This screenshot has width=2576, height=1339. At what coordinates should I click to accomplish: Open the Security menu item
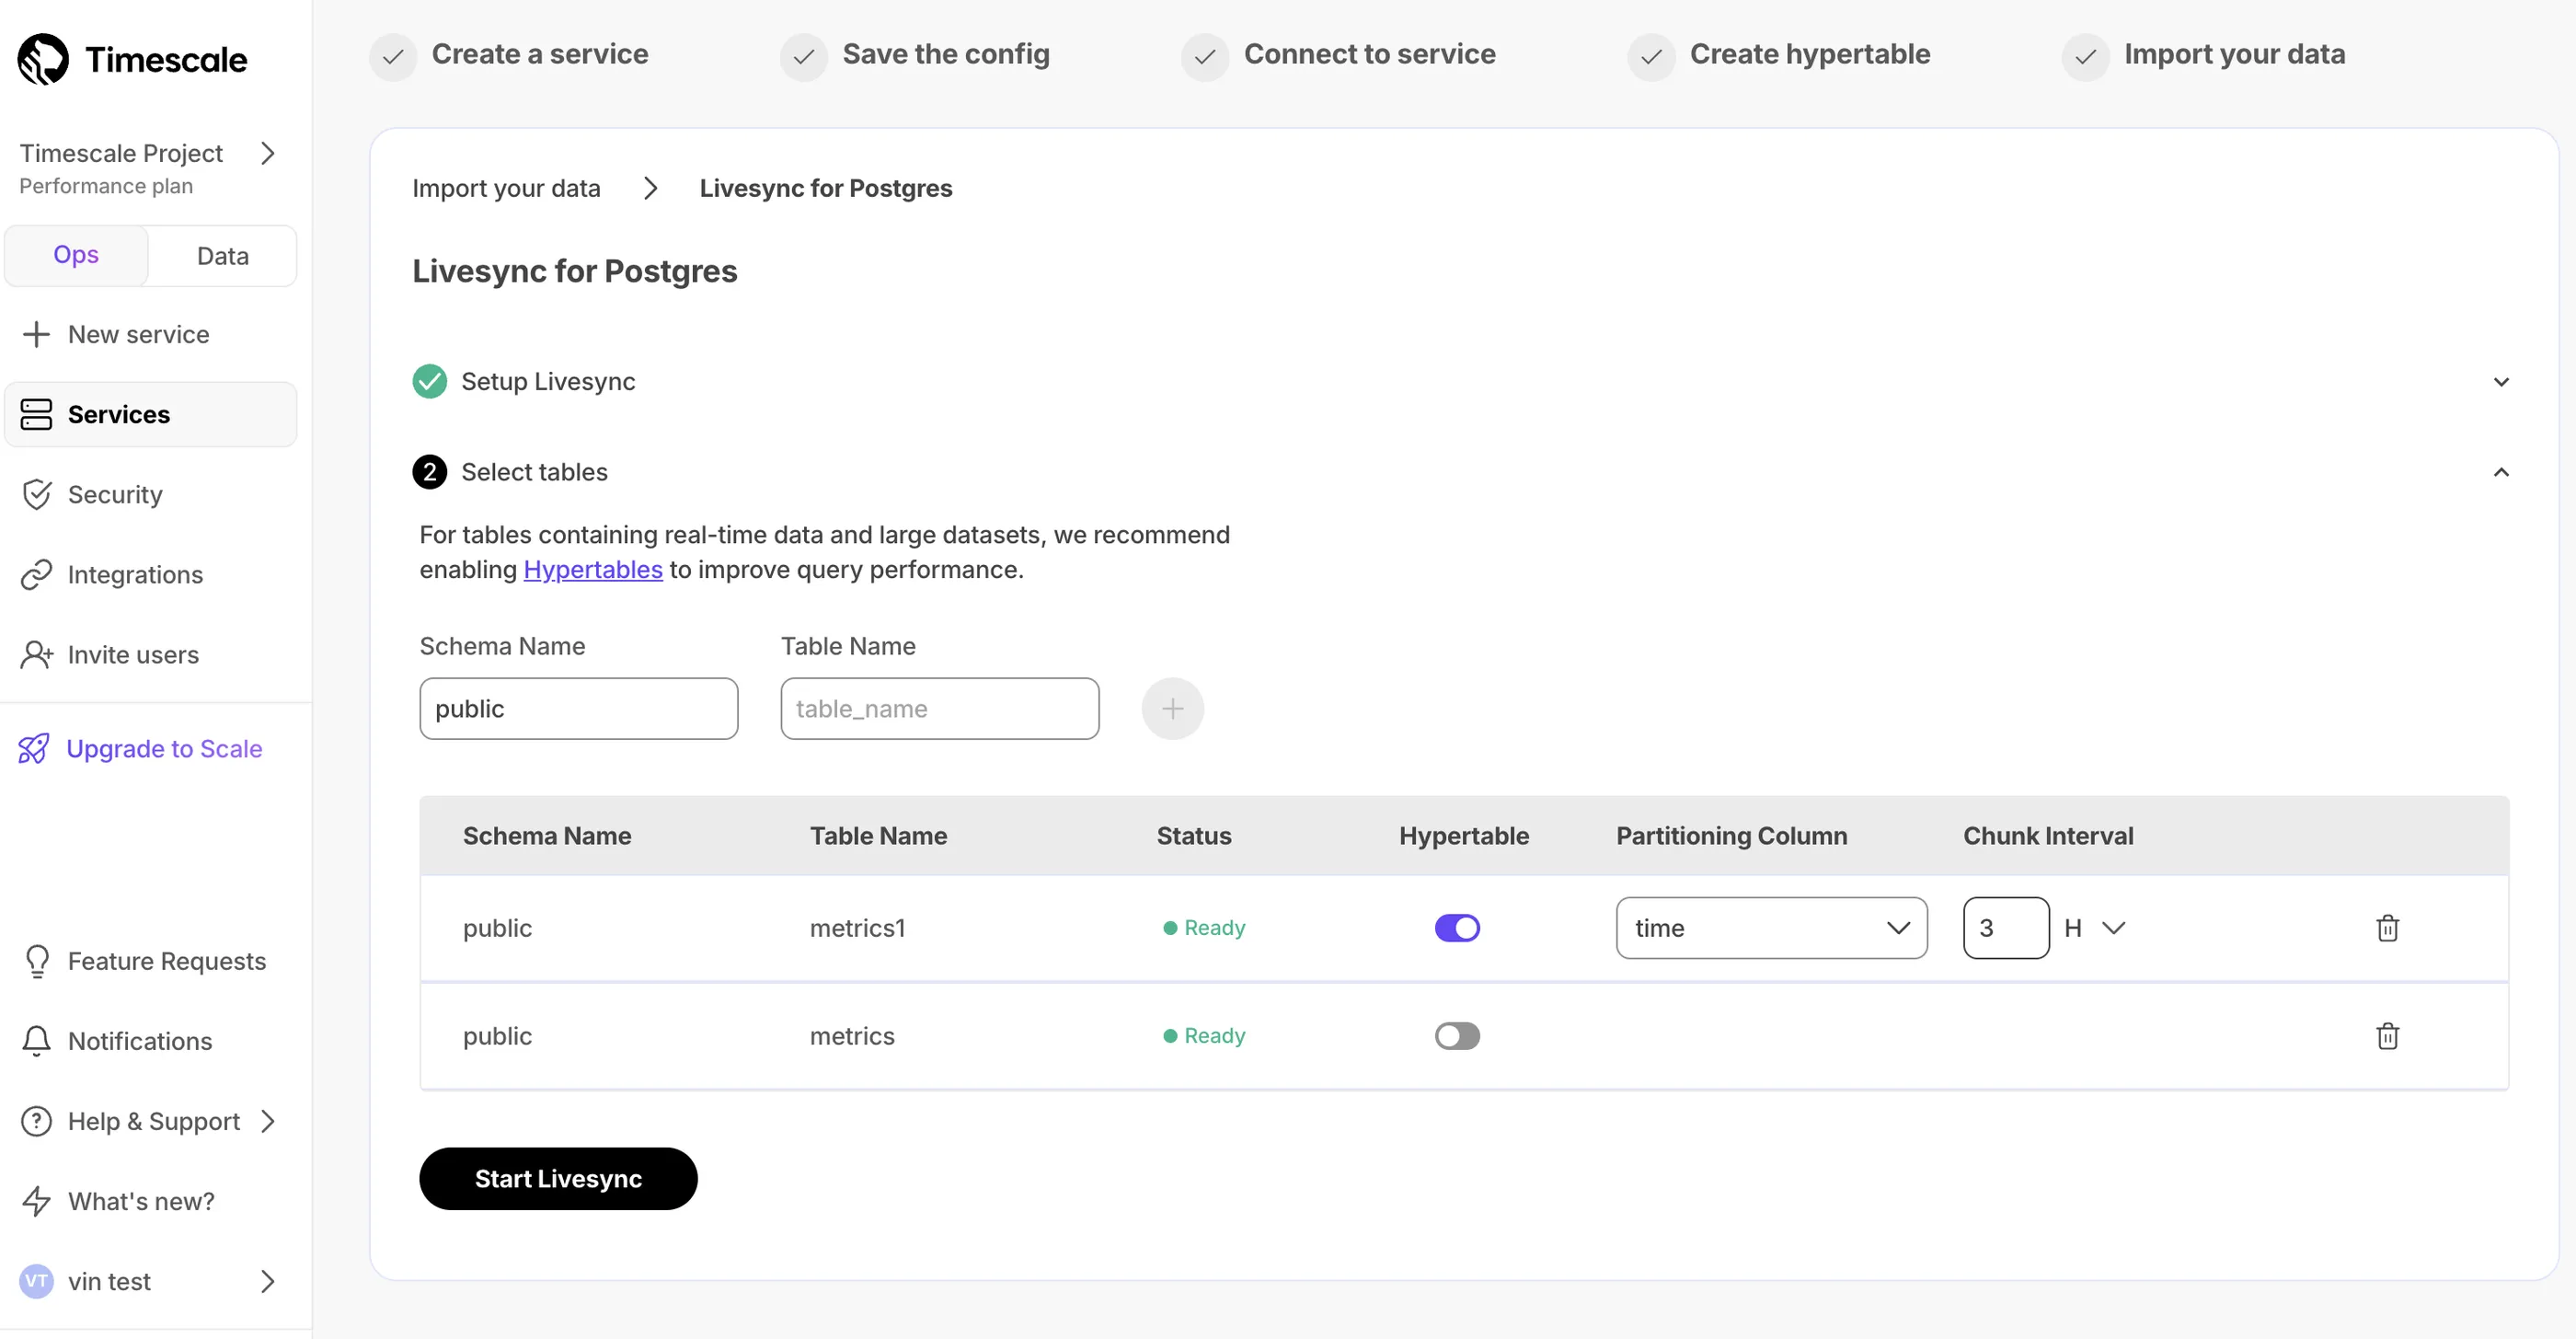click(150, 494)
